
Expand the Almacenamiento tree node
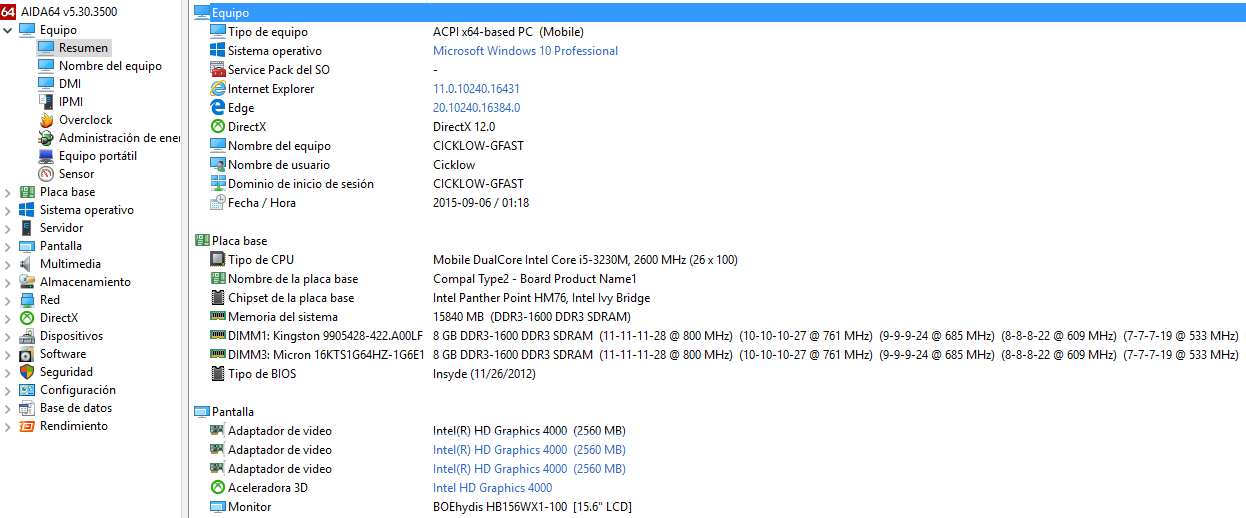tap(8, 282)
